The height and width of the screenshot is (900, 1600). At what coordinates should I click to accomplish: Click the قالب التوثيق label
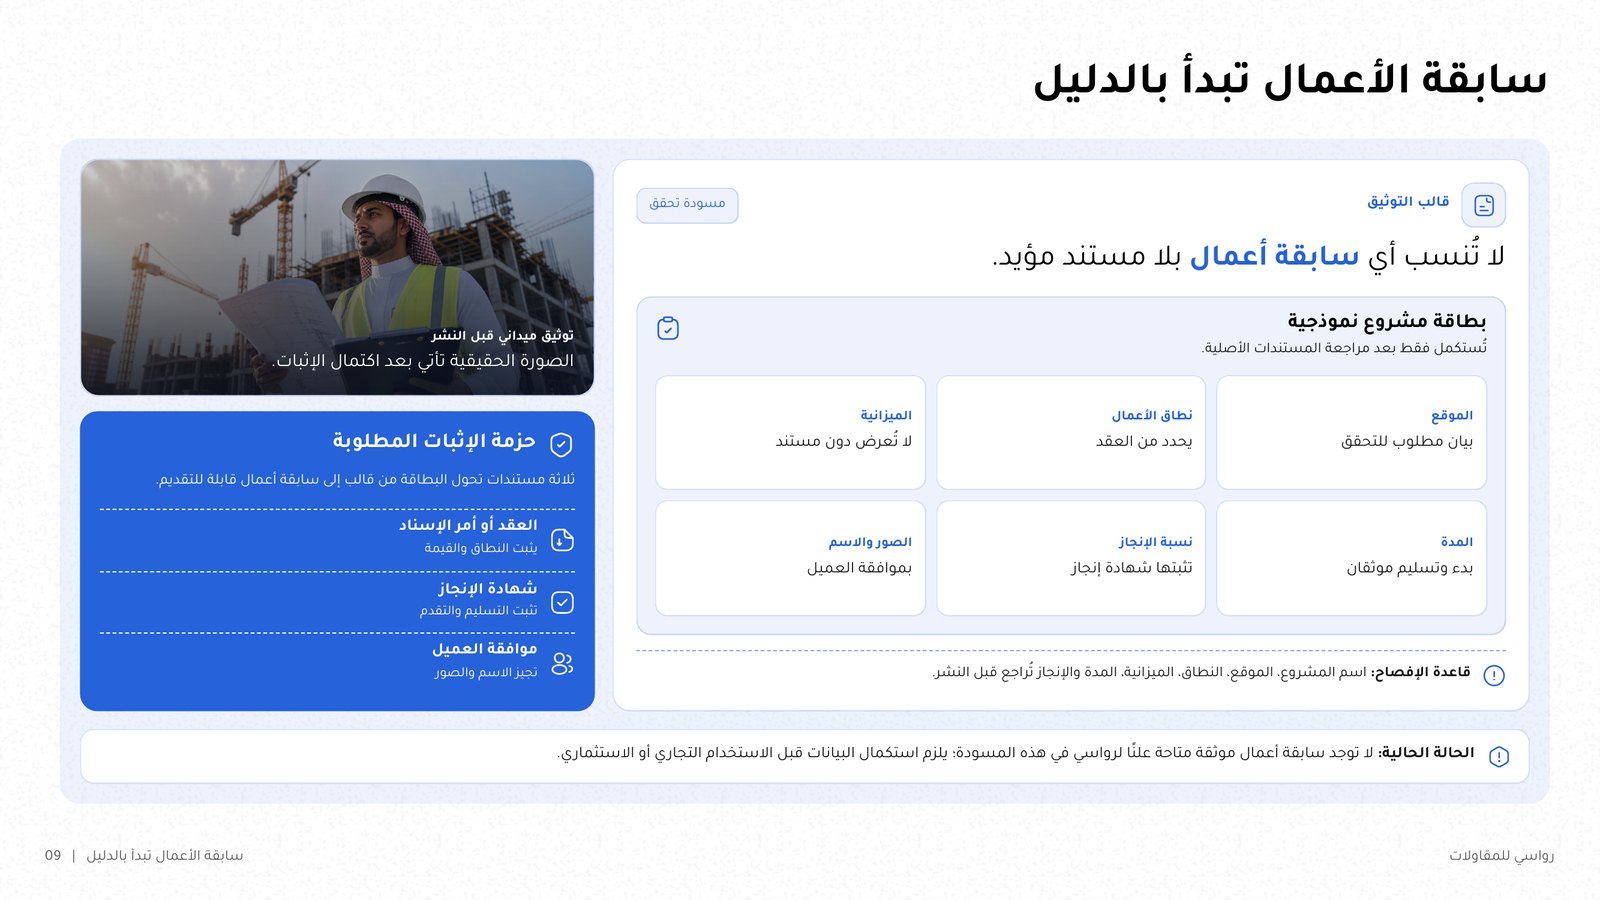pyautogui.click(x=1408, y=202)
